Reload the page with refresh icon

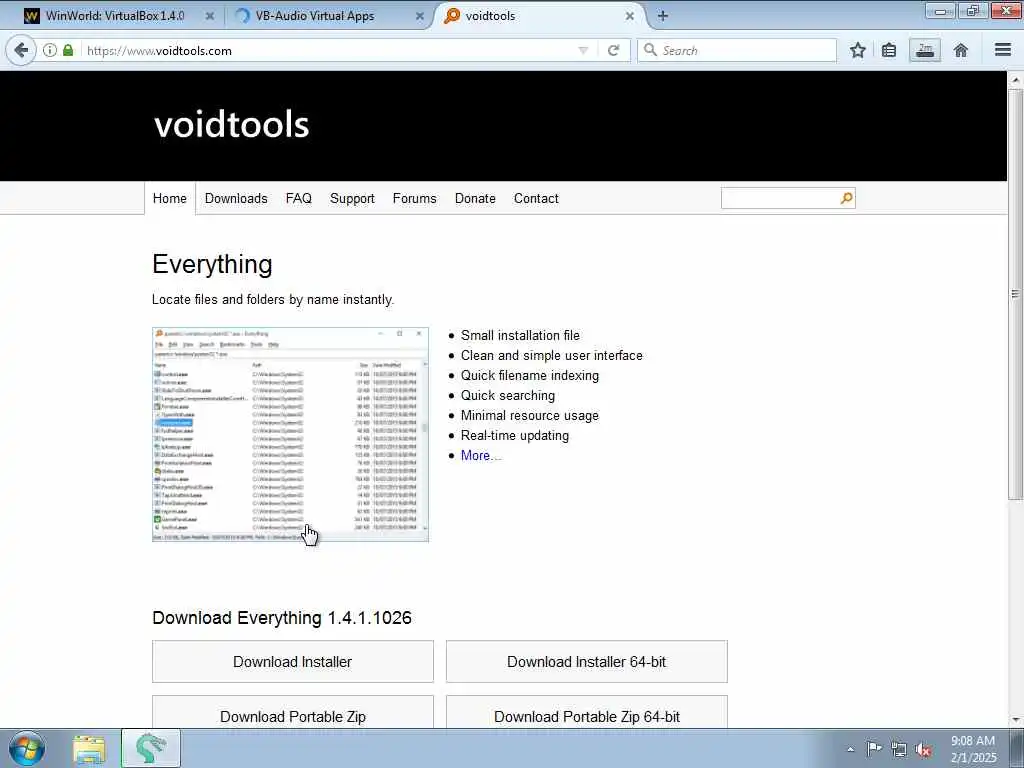[x=613, y=50]
